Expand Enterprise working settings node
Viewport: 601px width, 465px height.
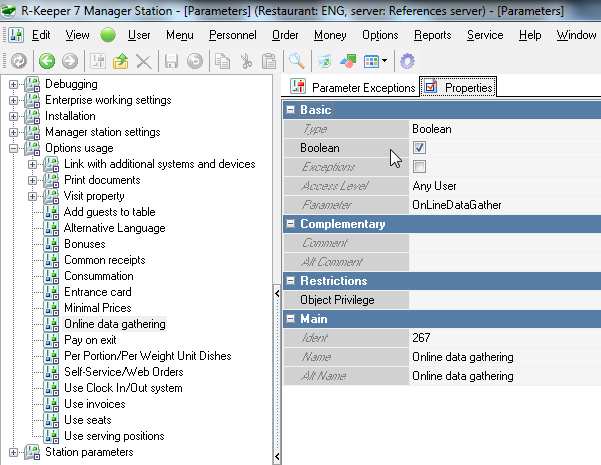coord(13,100)
